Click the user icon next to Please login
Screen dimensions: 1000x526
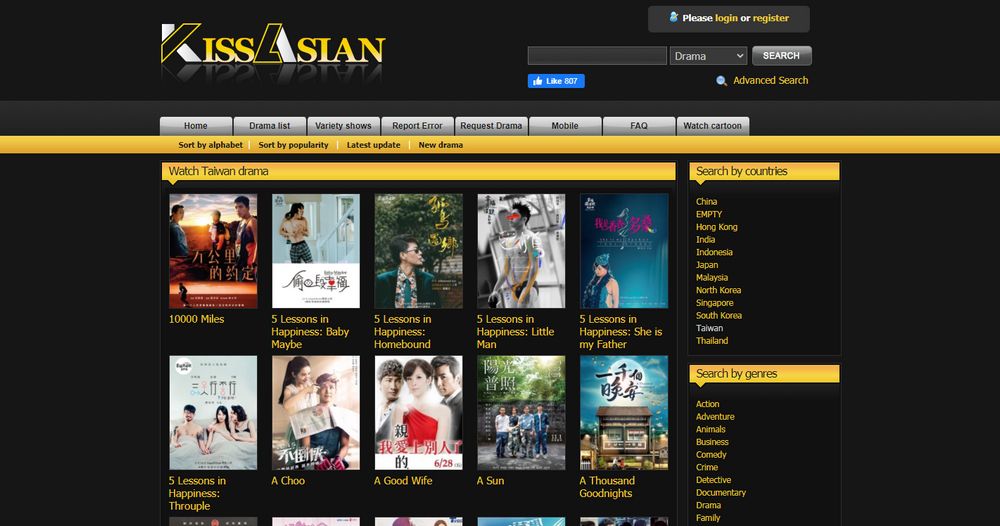tap(673, 17)
